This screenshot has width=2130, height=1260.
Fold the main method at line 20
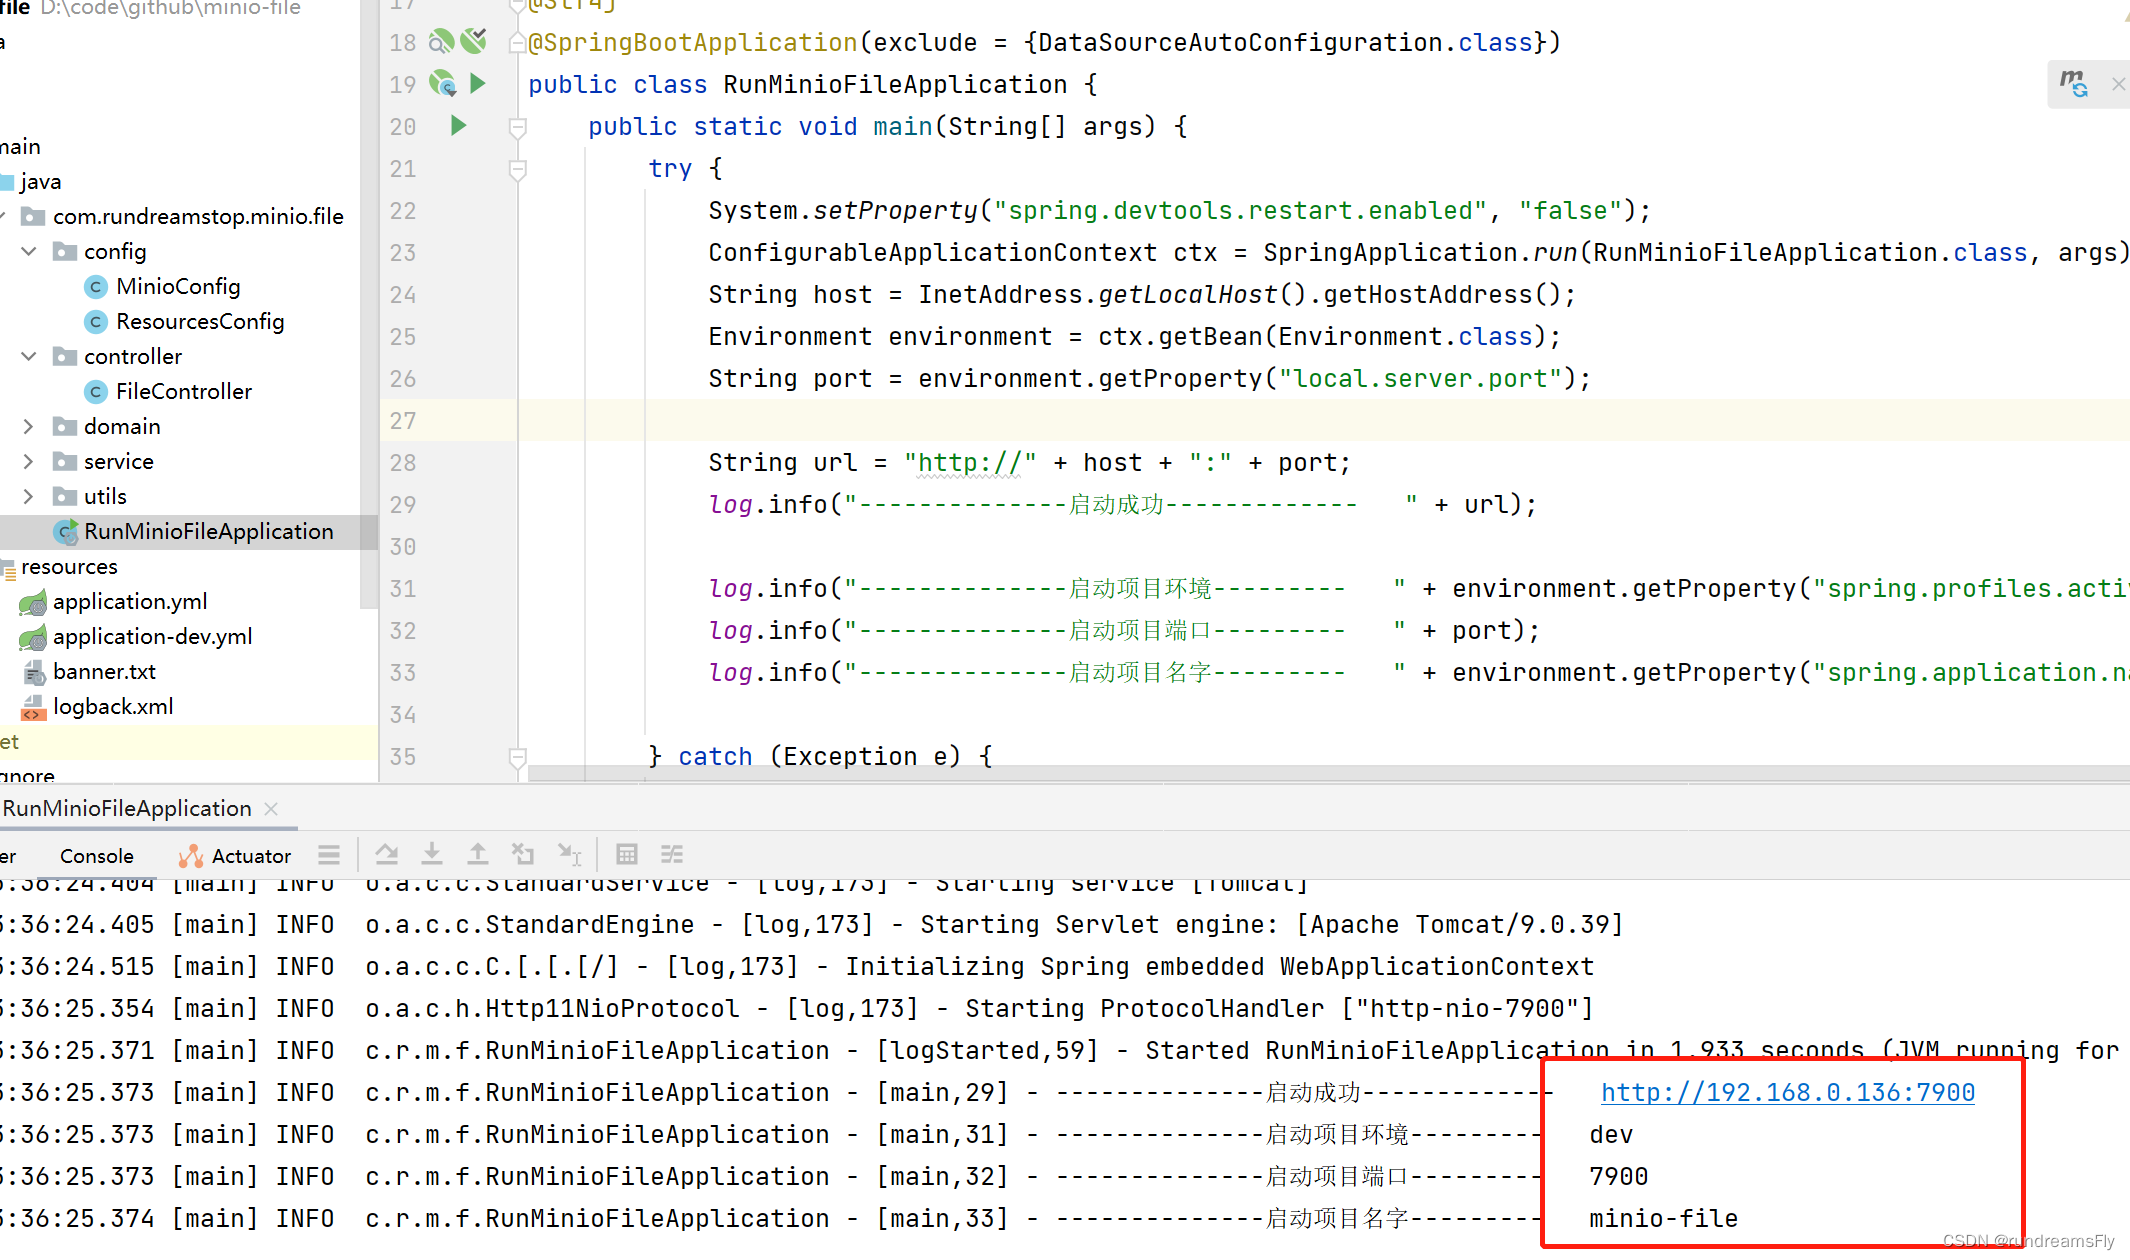517,127
